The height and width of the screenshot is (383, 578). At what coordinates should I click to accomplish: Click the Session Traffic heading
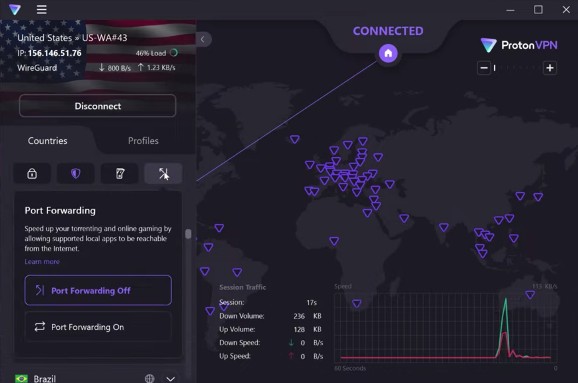click(243, 287)
